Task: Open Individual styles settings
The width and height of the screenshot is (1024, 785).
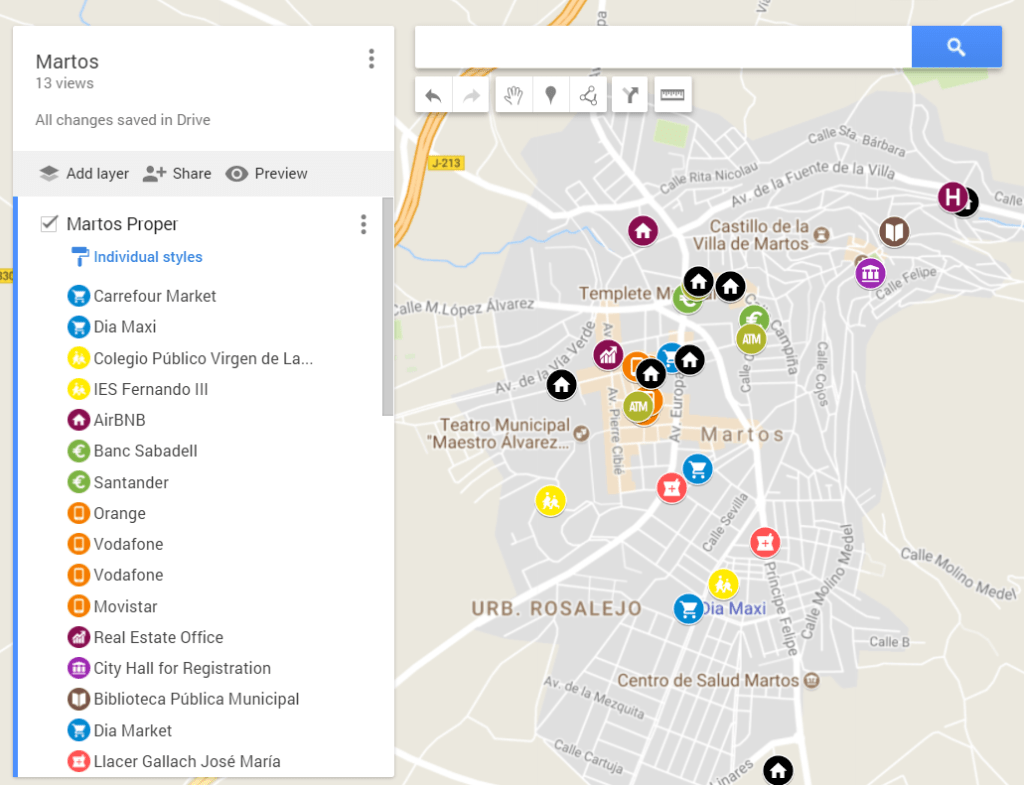Action: click(x=147, y=257)
